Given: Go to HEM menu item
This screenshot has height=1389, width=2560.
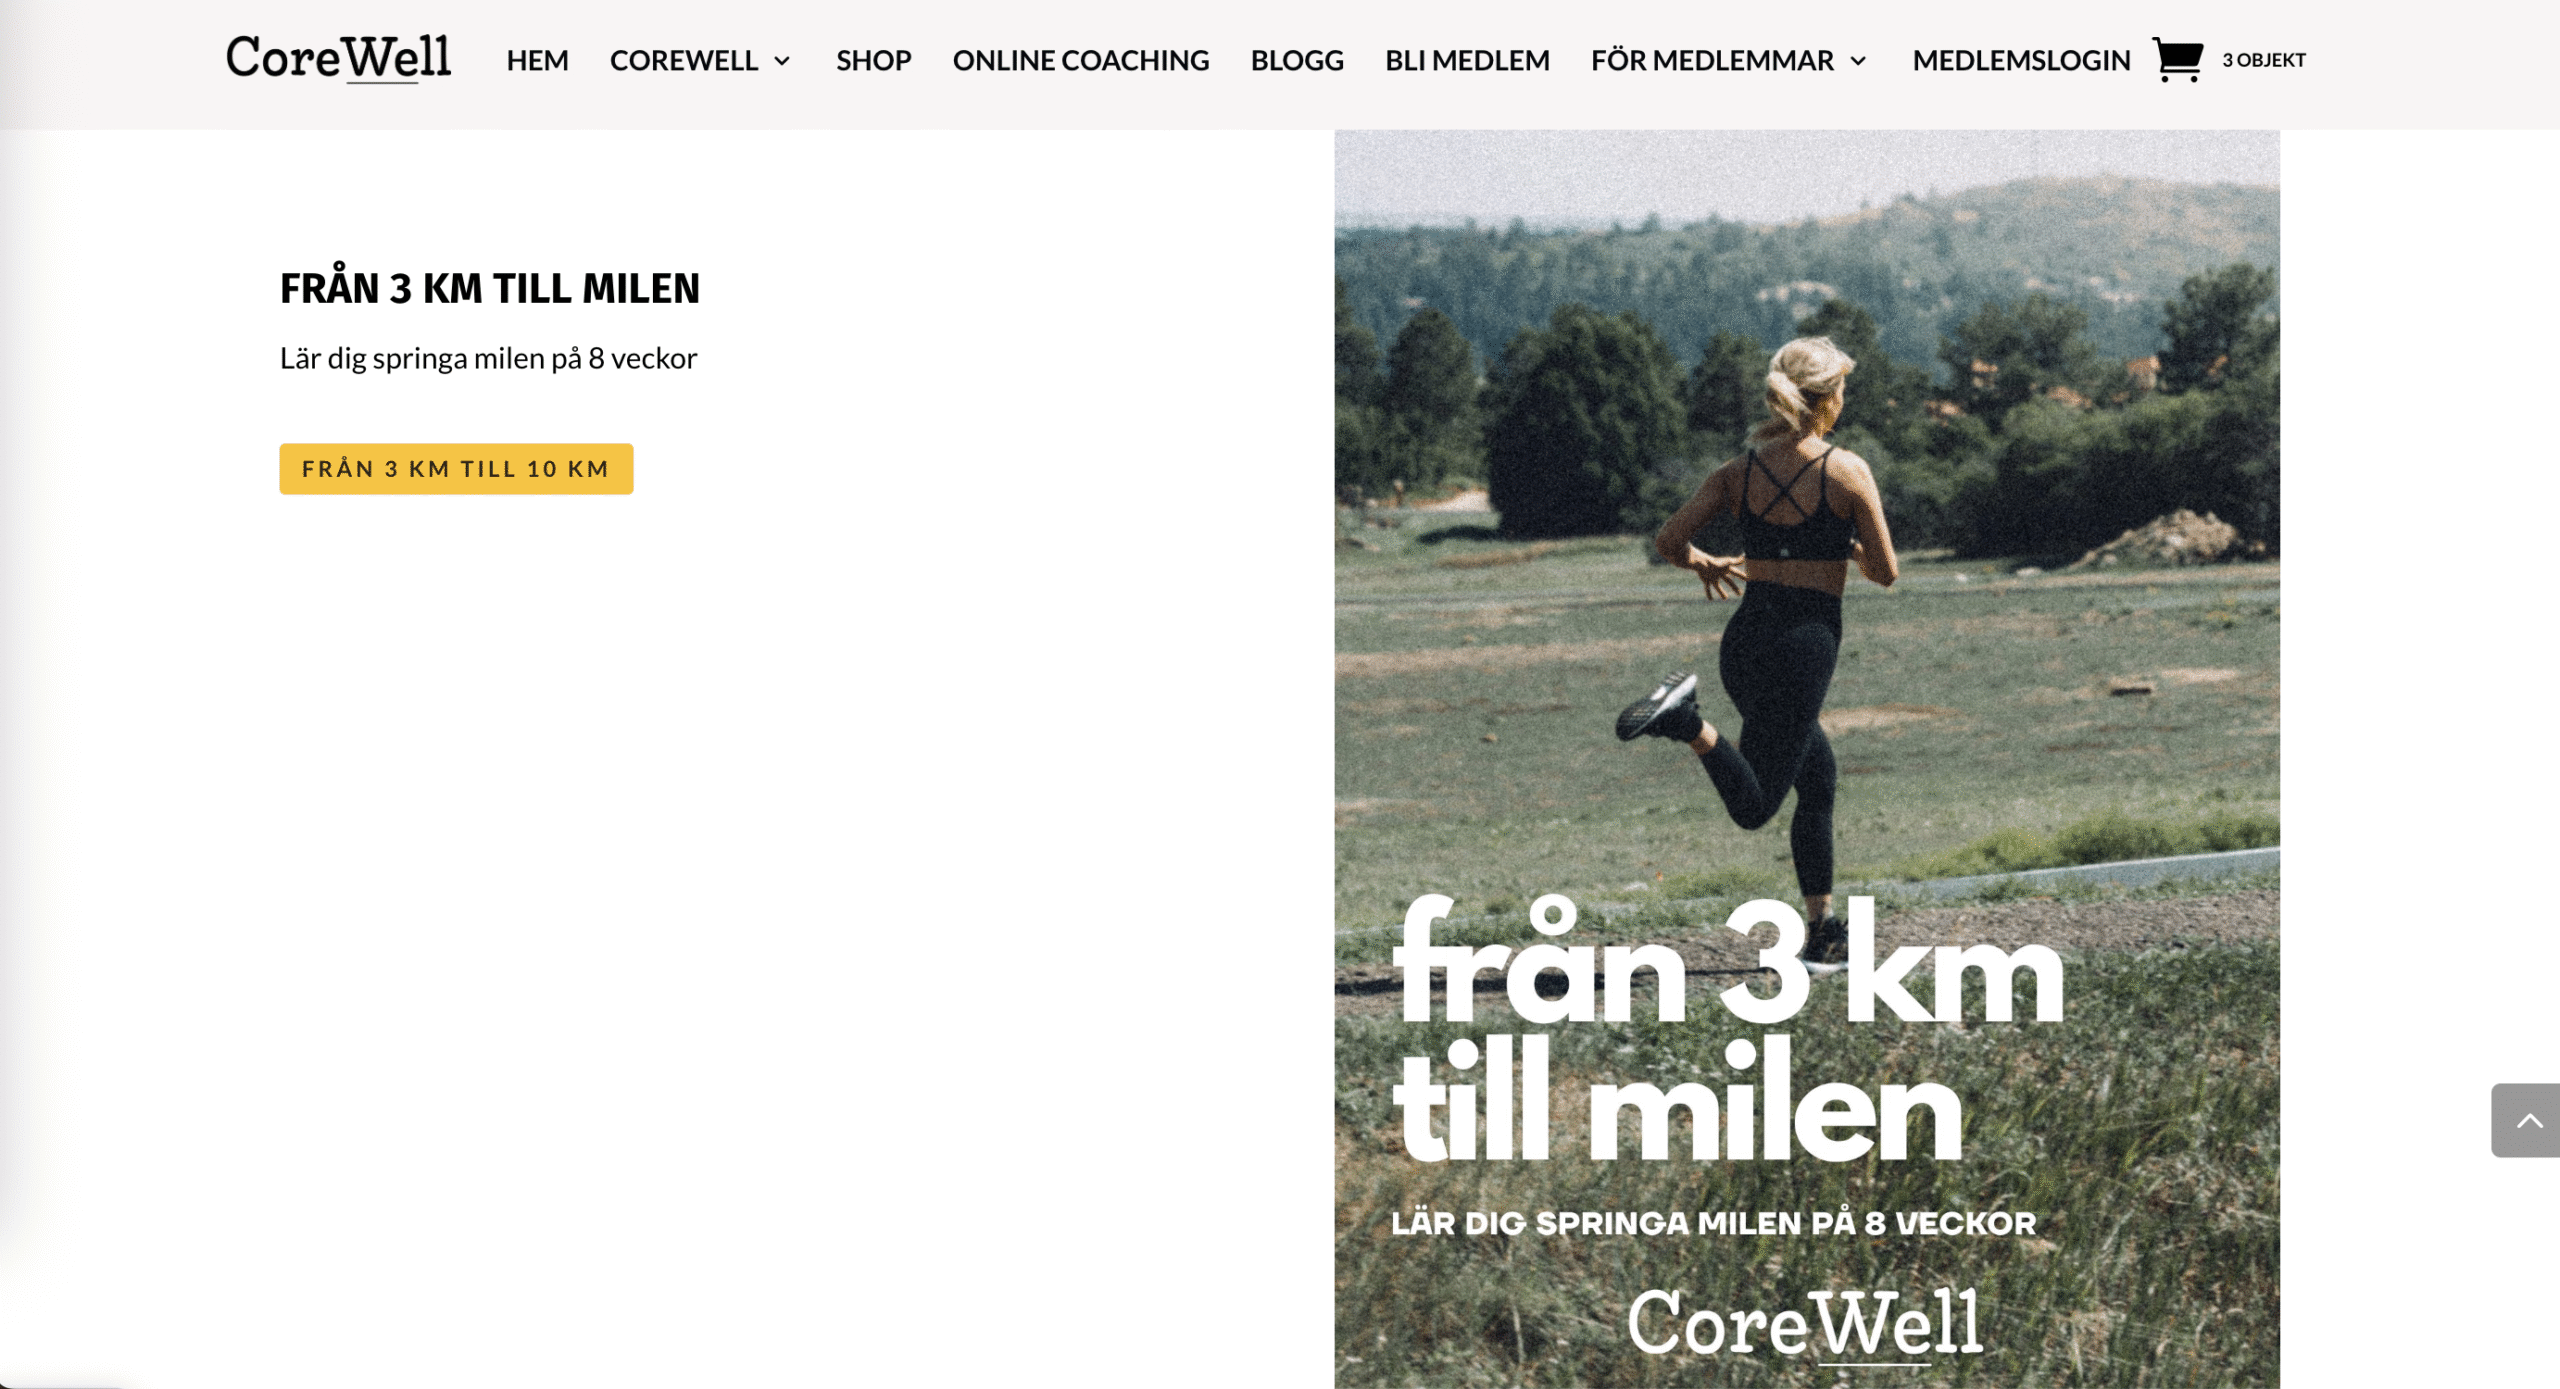Looking at the screenshot, I should [537, 60].
